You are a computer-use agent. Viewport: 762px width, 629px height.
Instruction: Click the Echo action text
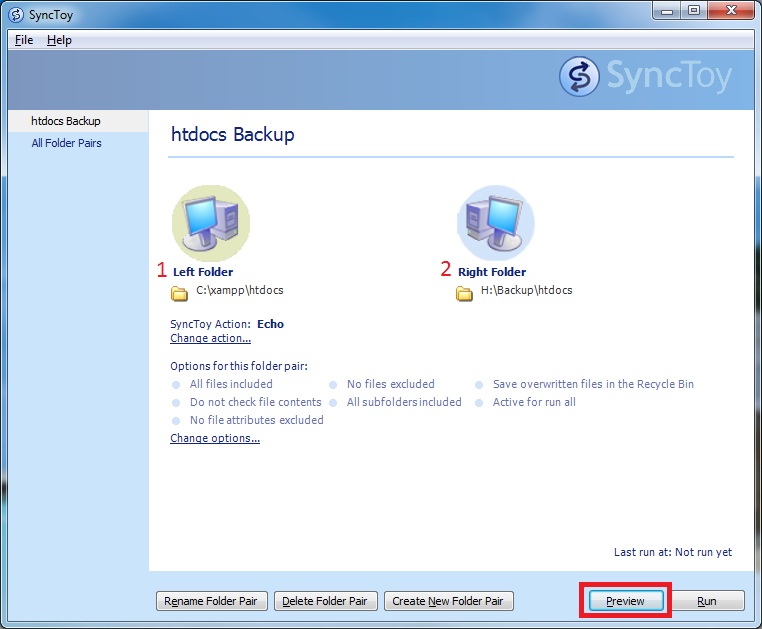point(271,324)
